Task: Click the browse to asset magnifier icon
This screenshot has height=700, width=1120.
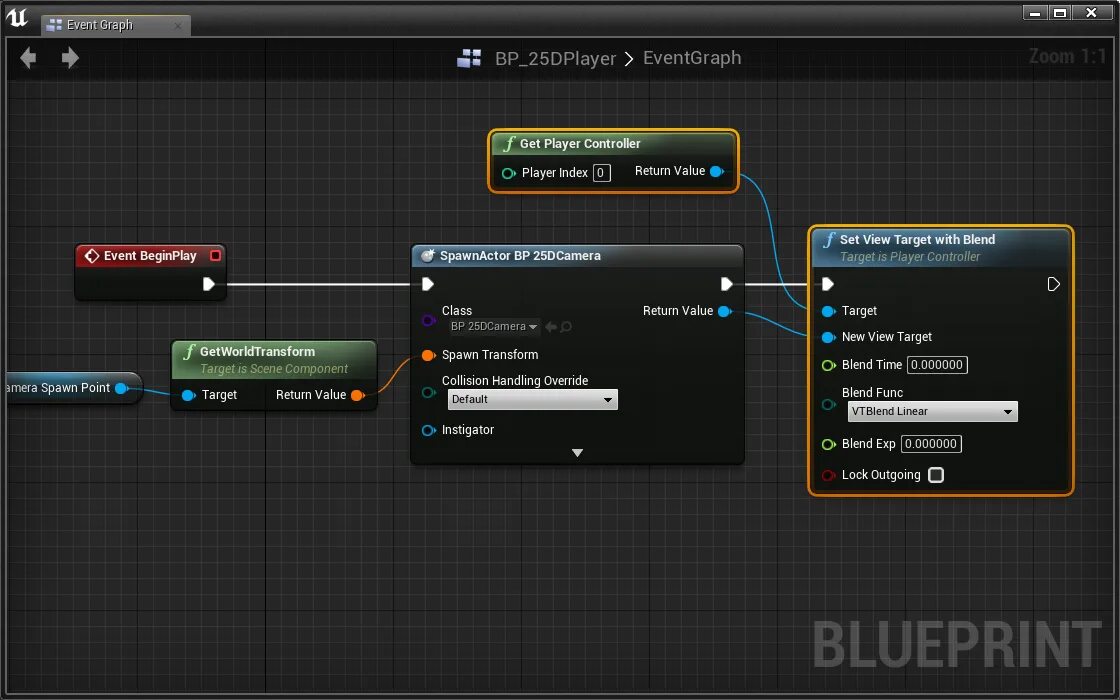Action: (566, 326)
